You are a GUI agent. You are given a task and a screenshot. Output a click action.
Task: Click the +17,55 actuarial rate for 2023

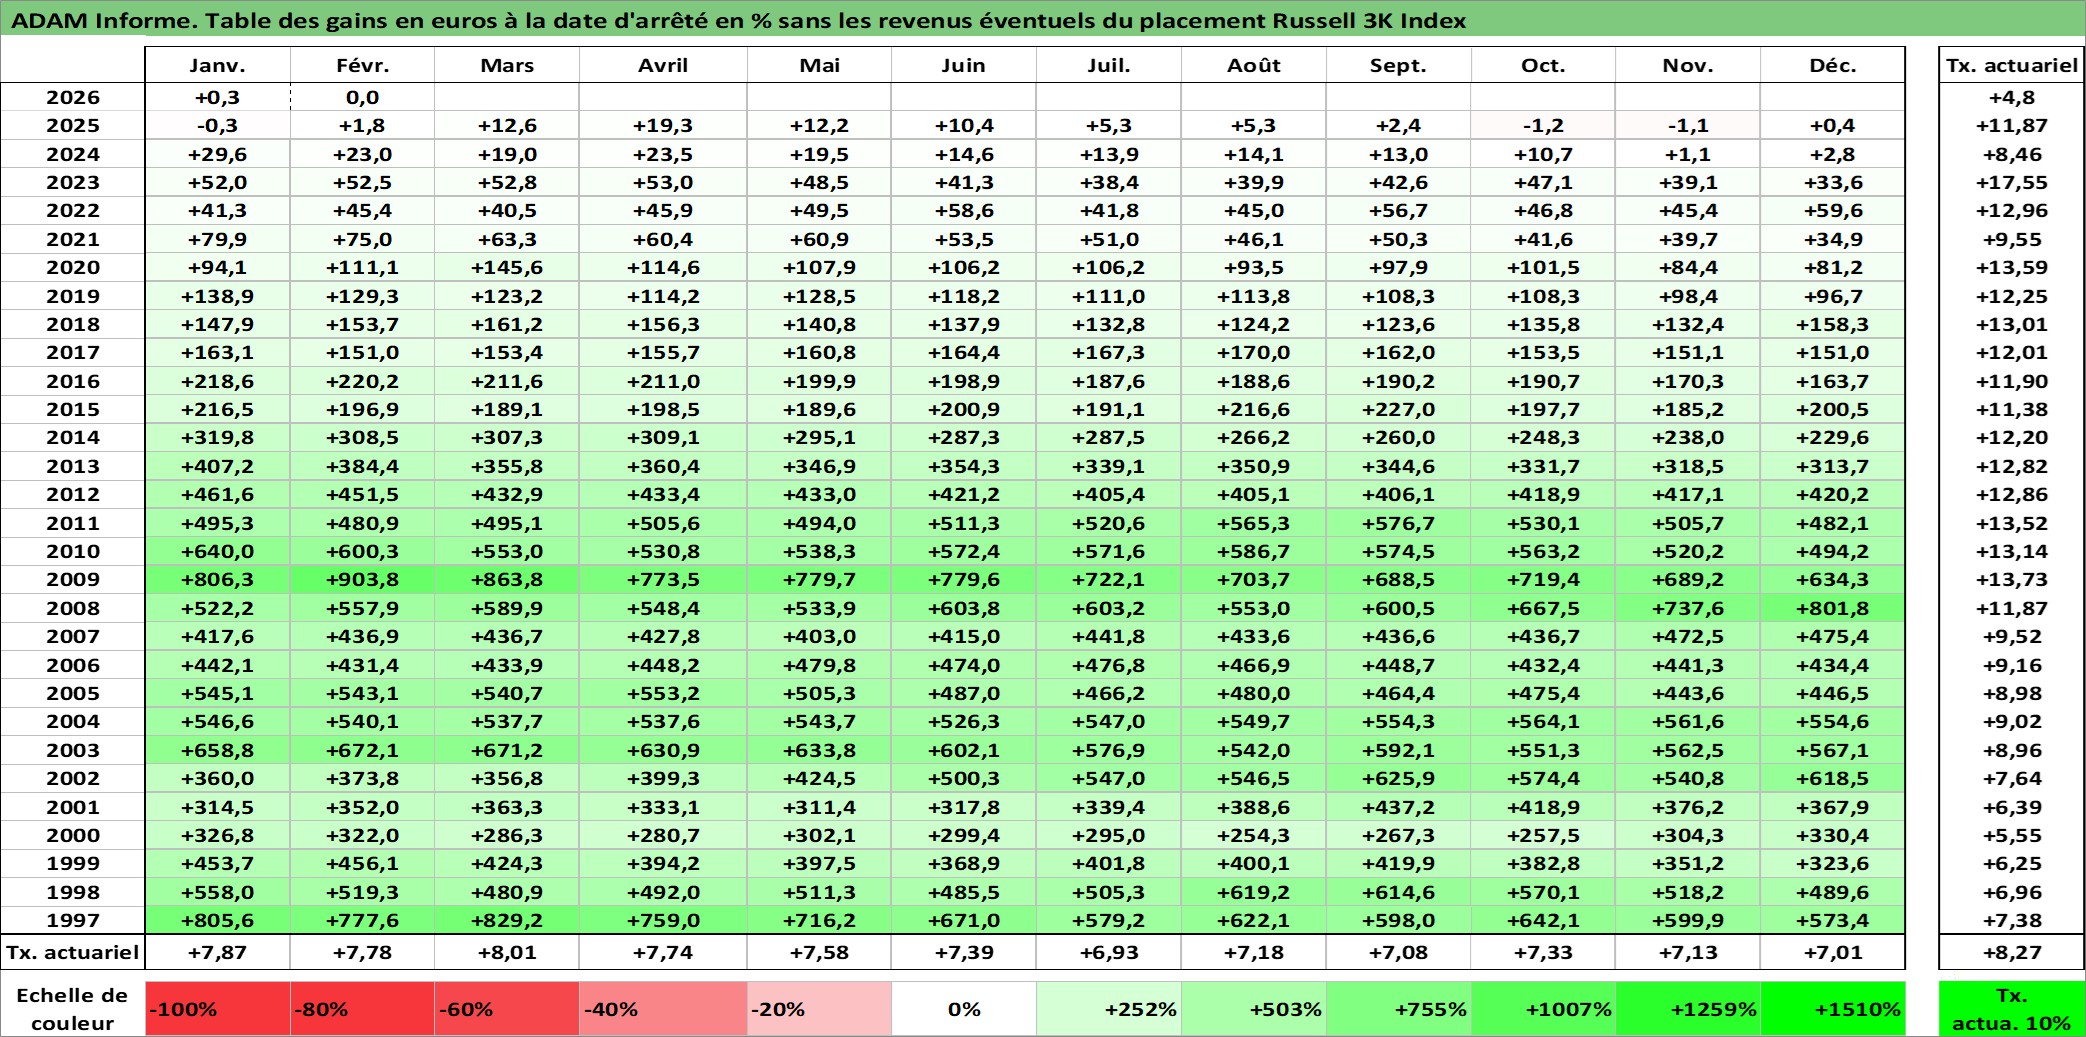pyautogui.click(x=2011, y=182)
